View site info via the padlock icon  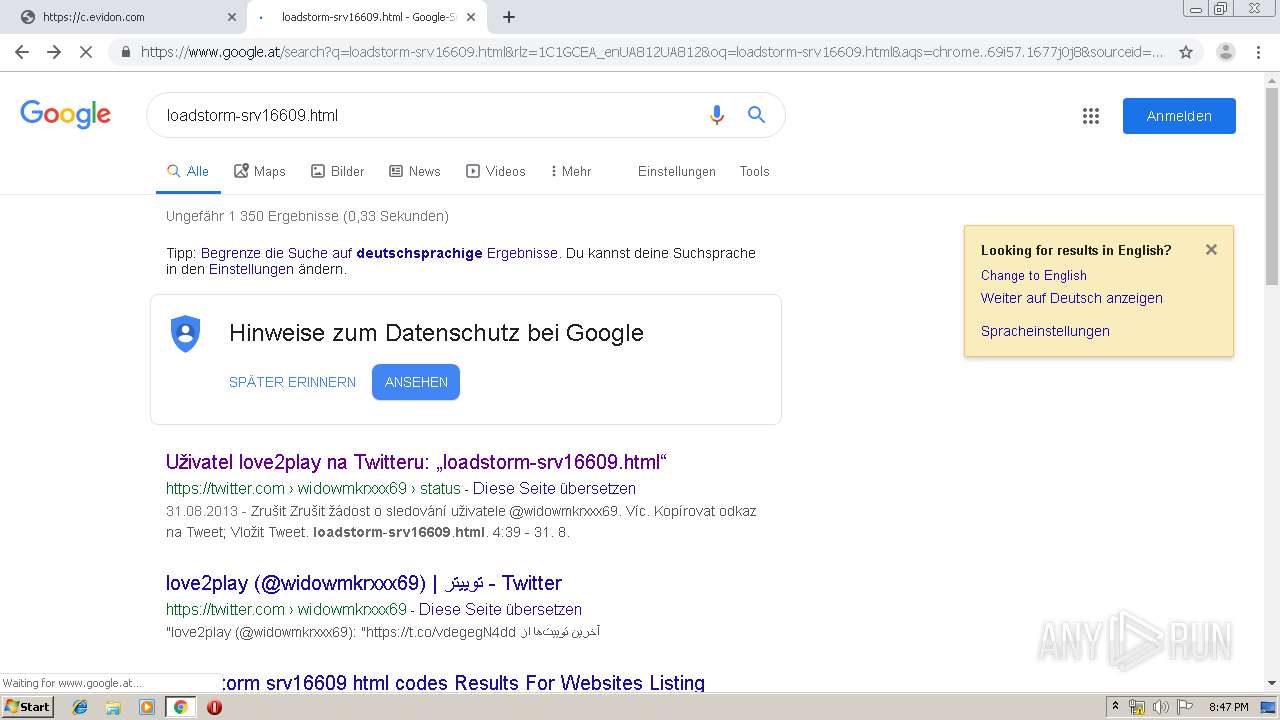126,52
